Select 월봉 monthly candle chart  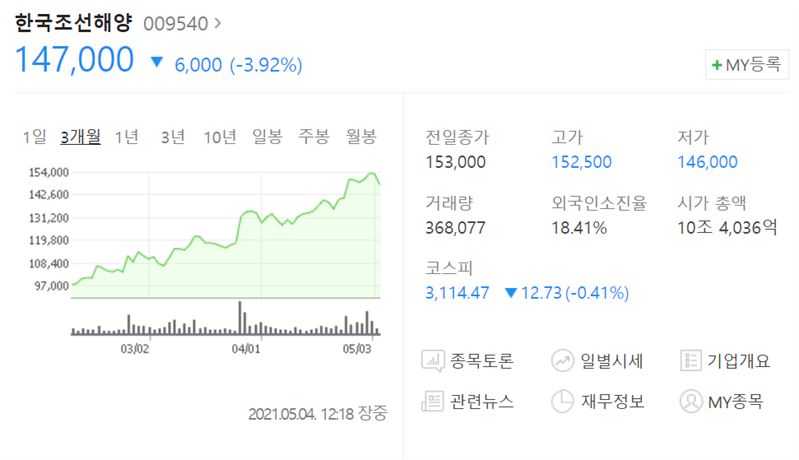tap(360, 137)
